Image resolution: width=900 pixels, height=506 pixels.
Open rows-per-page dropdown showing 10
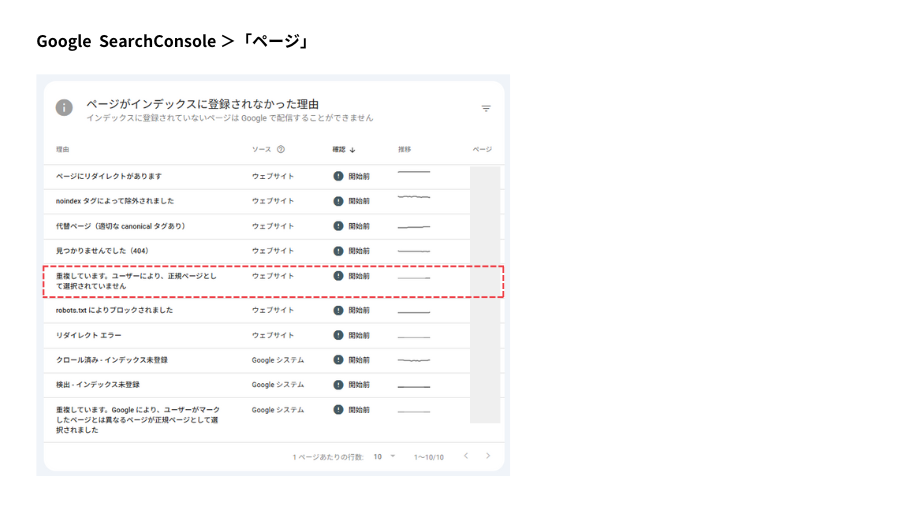(385, 457)
